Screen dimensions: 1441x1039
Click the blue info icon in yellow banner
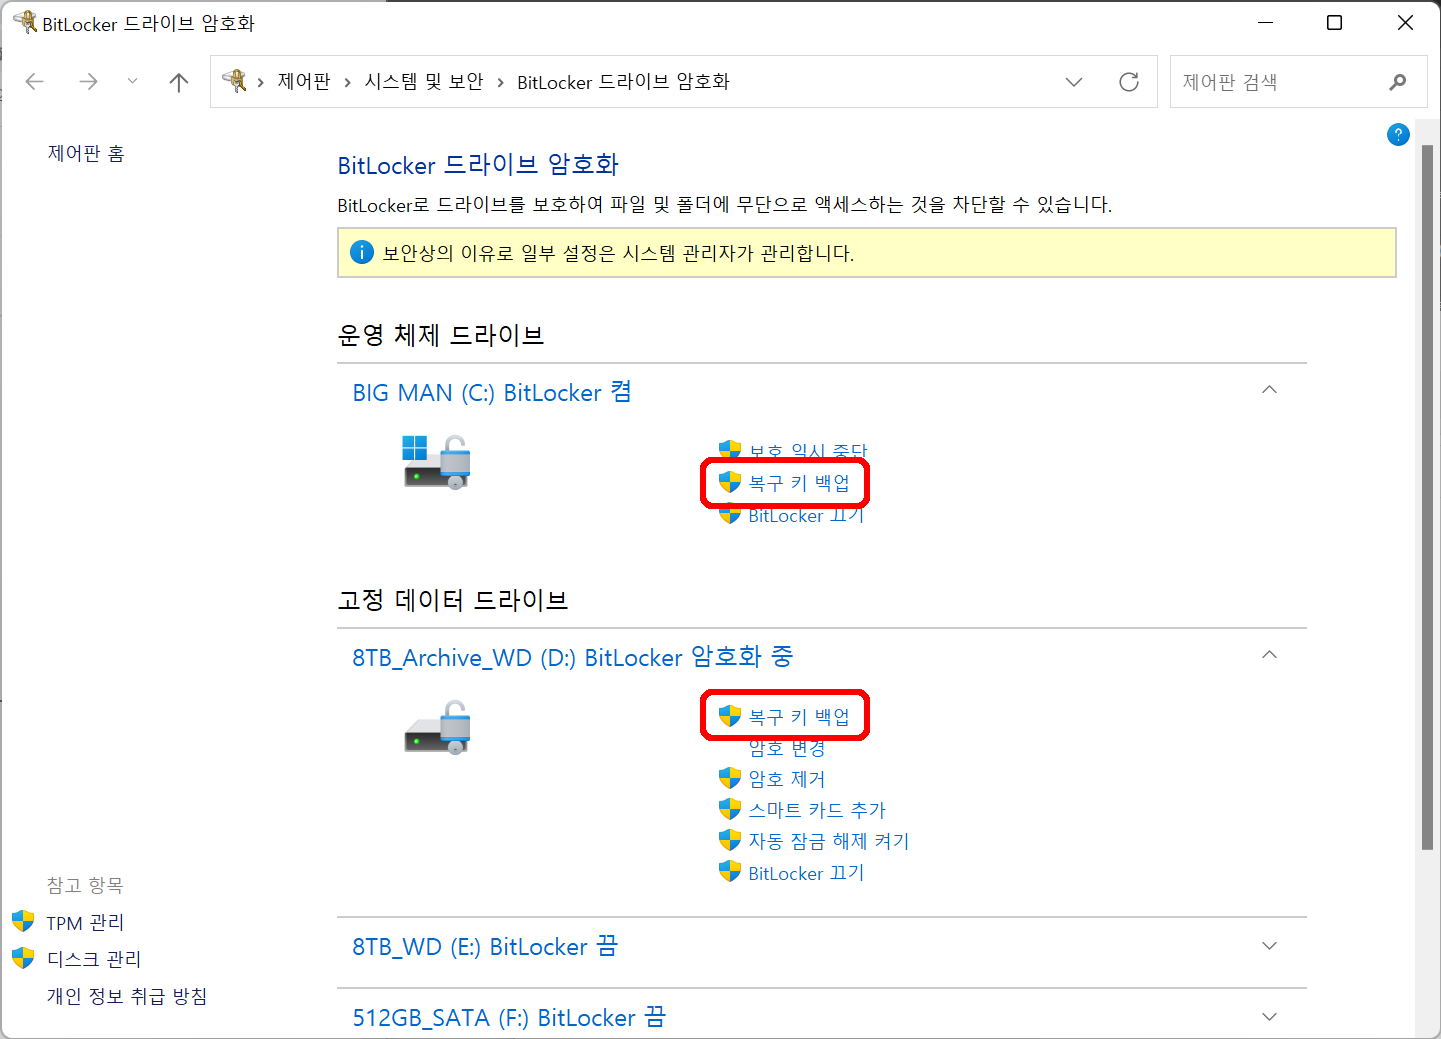[x=362, y=252]
